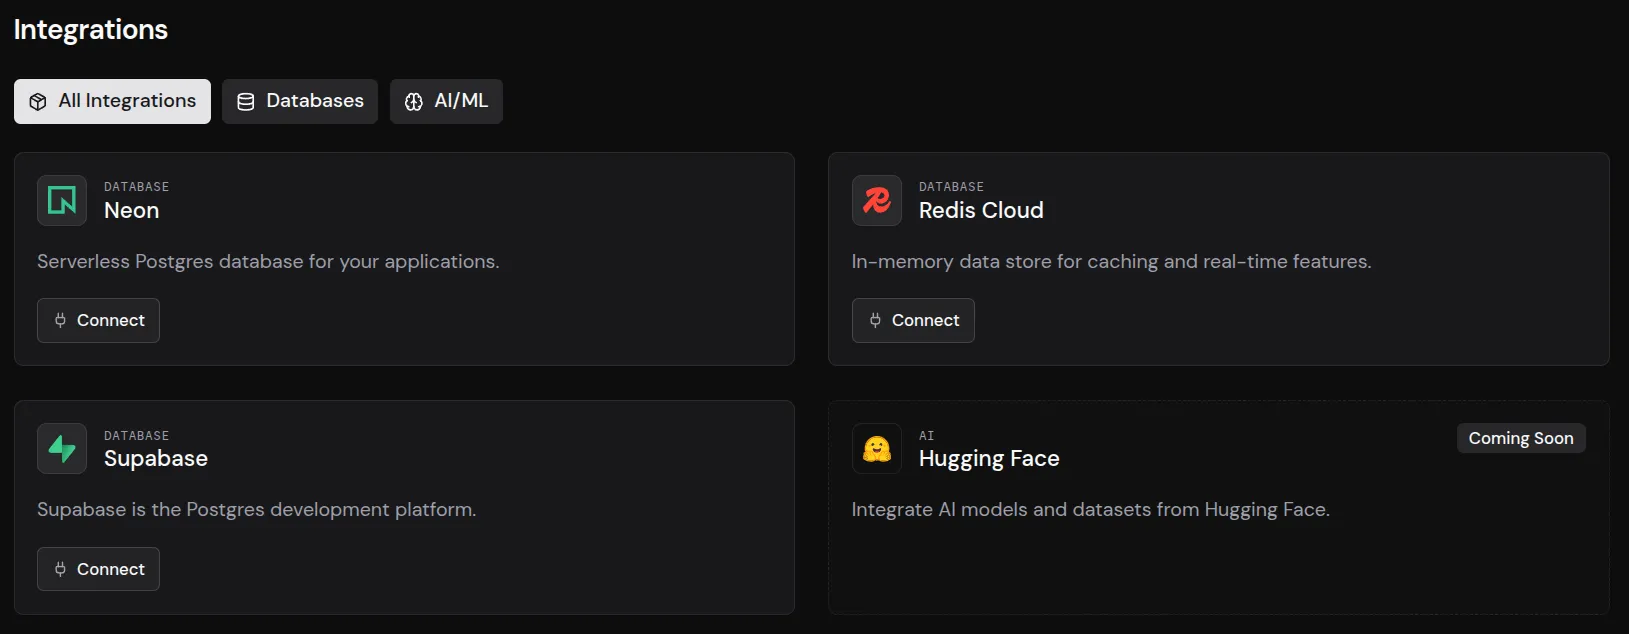Viewport: 1629px width, 634px height.
Task: Open the AI/ML filter tab
Action: click(446, 101)
